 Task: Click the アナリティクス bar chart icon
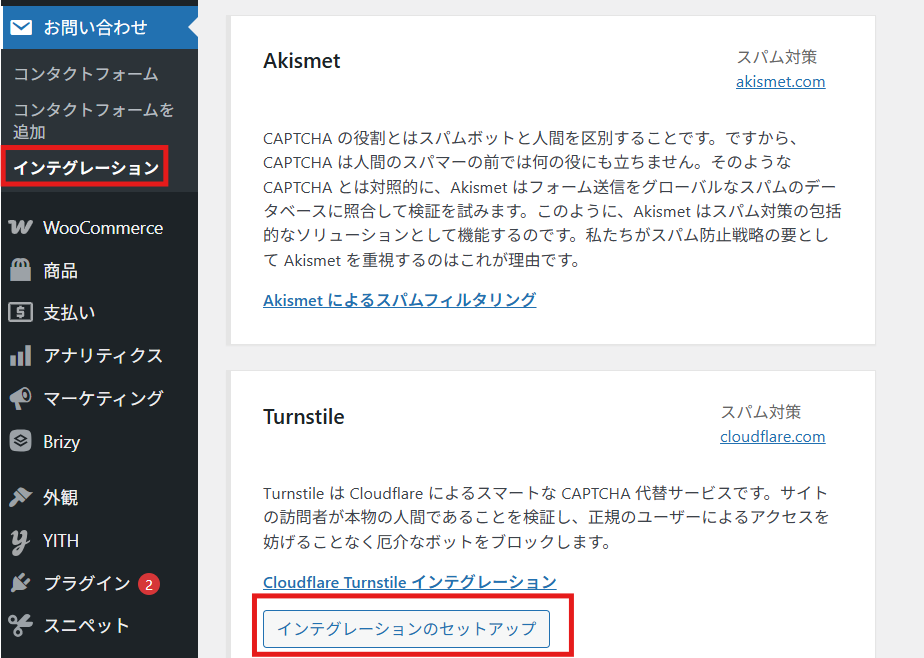20,355
